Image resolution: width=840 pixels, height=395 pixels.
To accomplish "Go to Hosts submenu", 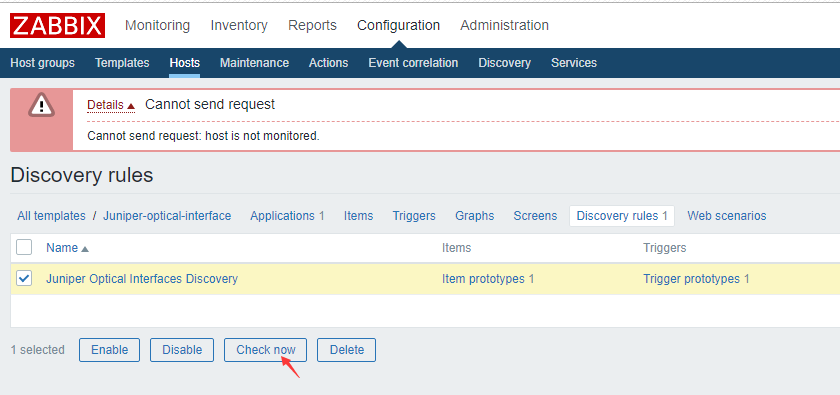I will (185, 63).
